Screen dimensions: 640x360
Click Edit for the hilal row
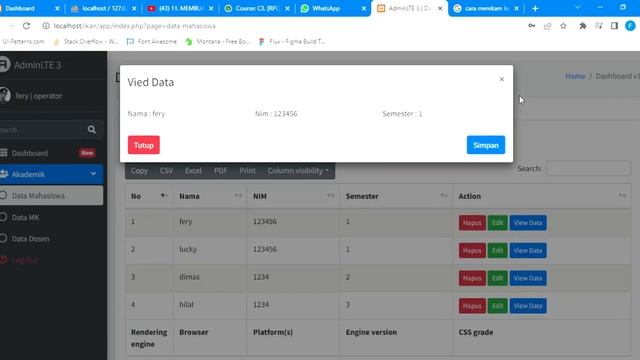click(497, 306)
